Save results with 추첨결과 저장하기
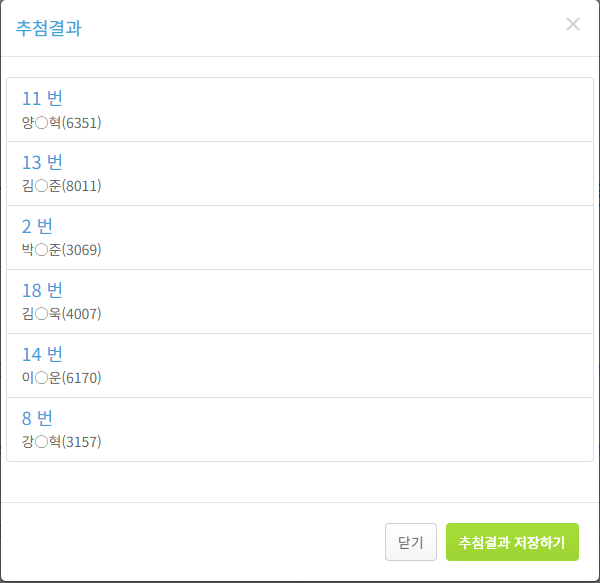The image size is (600, 583). pos(512,542)
